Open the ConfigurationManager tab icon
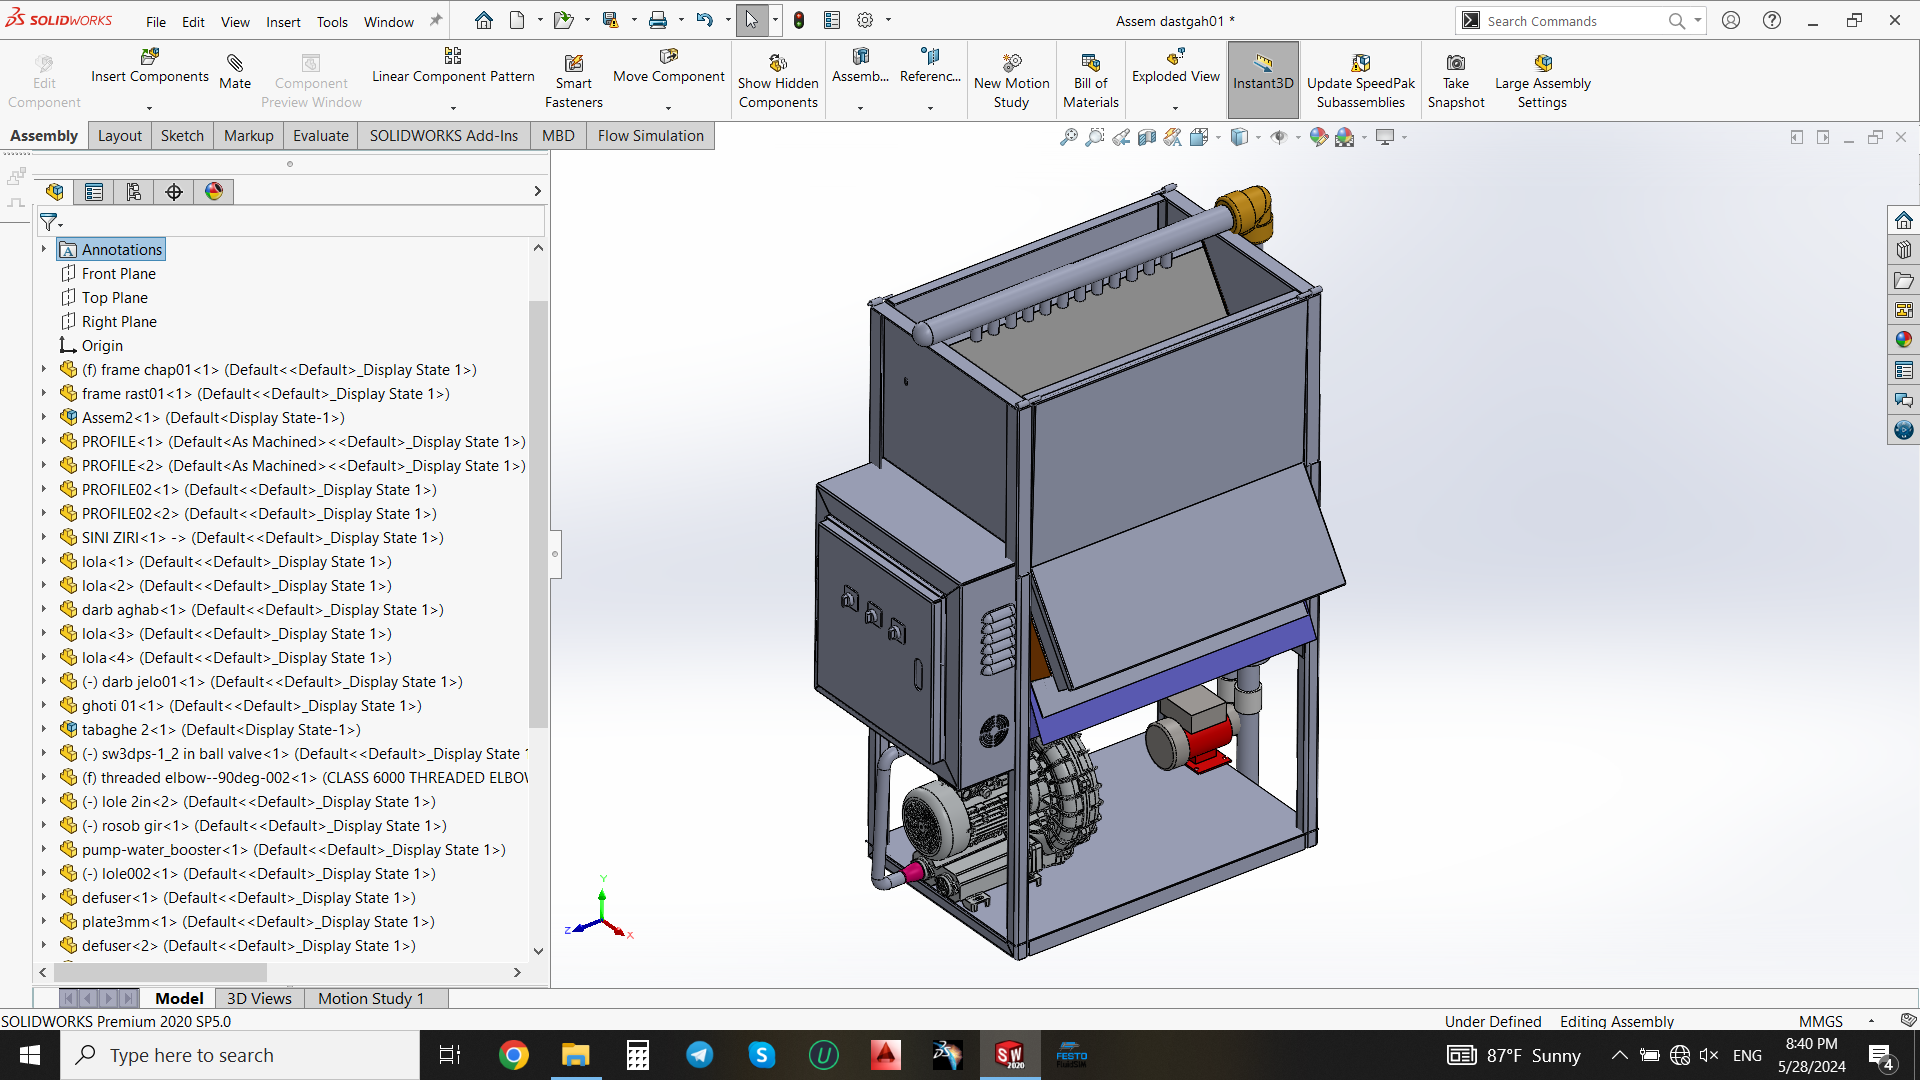Viewport: 1920px width, 1080px height. pos(134,192)
